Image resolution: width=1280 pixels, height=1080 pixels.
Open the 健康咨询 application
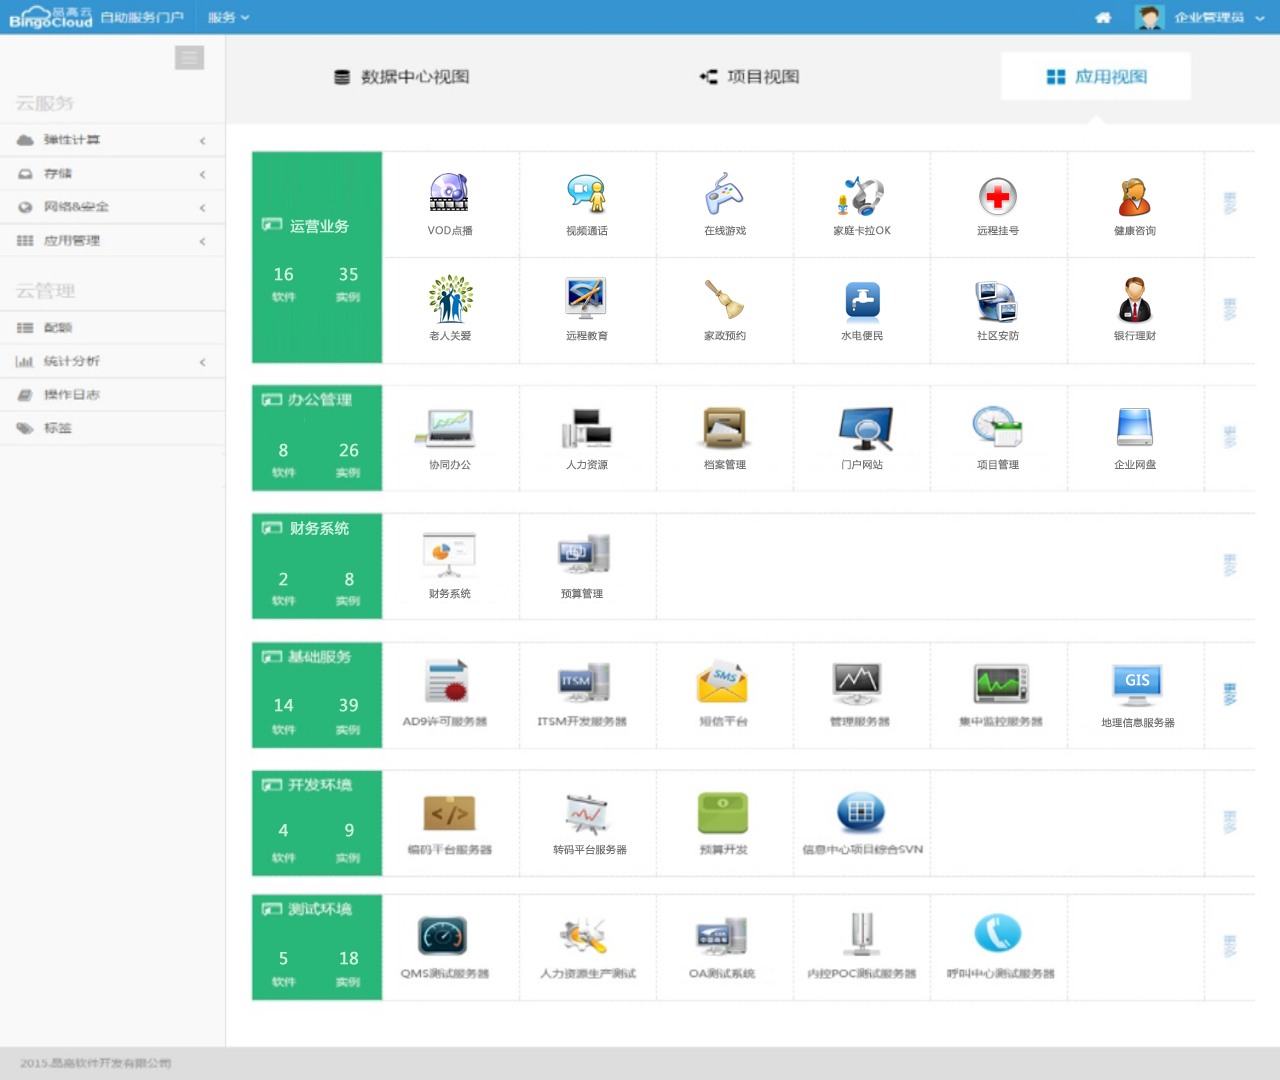coord(1134,196)
